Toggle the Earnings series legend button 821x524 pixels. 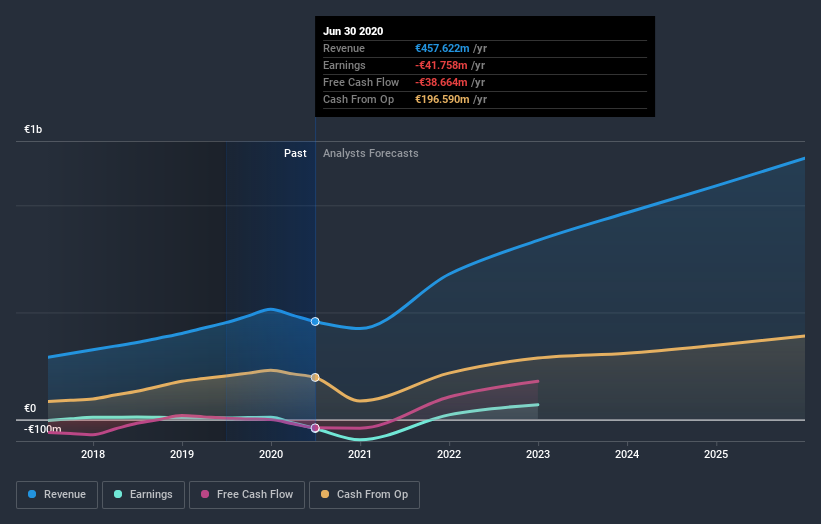(x=143, y=495)
